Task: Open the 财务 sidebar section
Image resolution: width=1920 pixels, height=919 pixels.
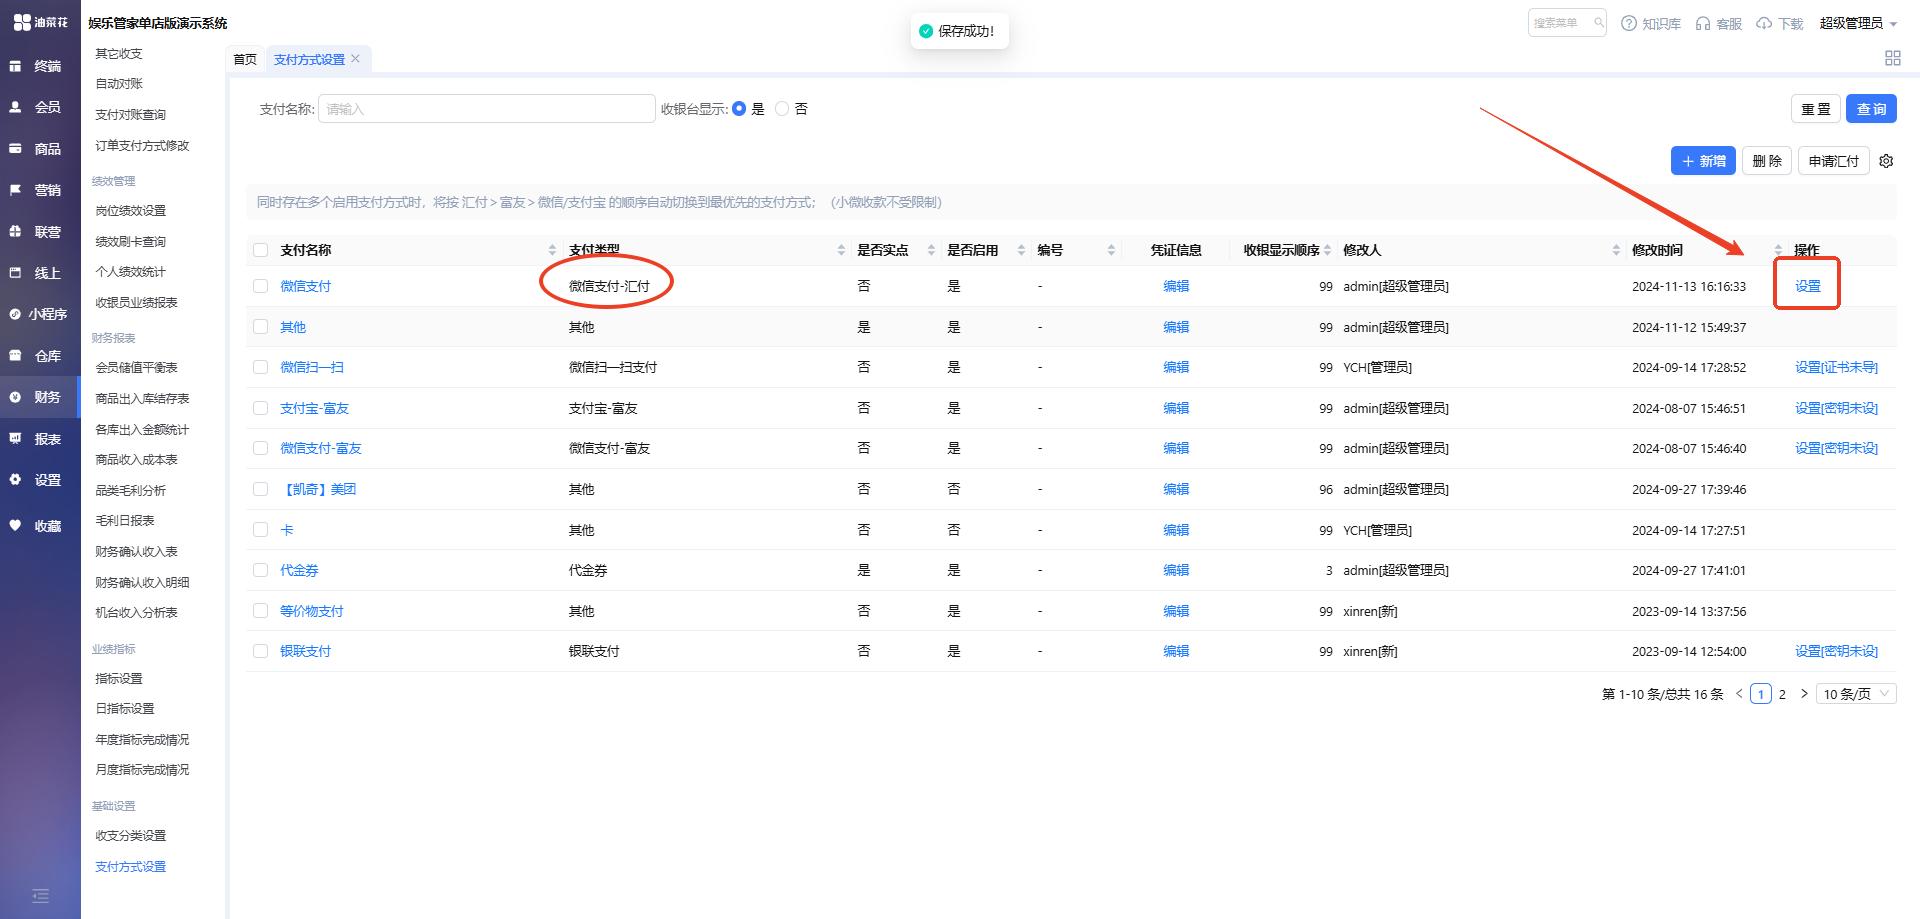Action: [40, 397]
